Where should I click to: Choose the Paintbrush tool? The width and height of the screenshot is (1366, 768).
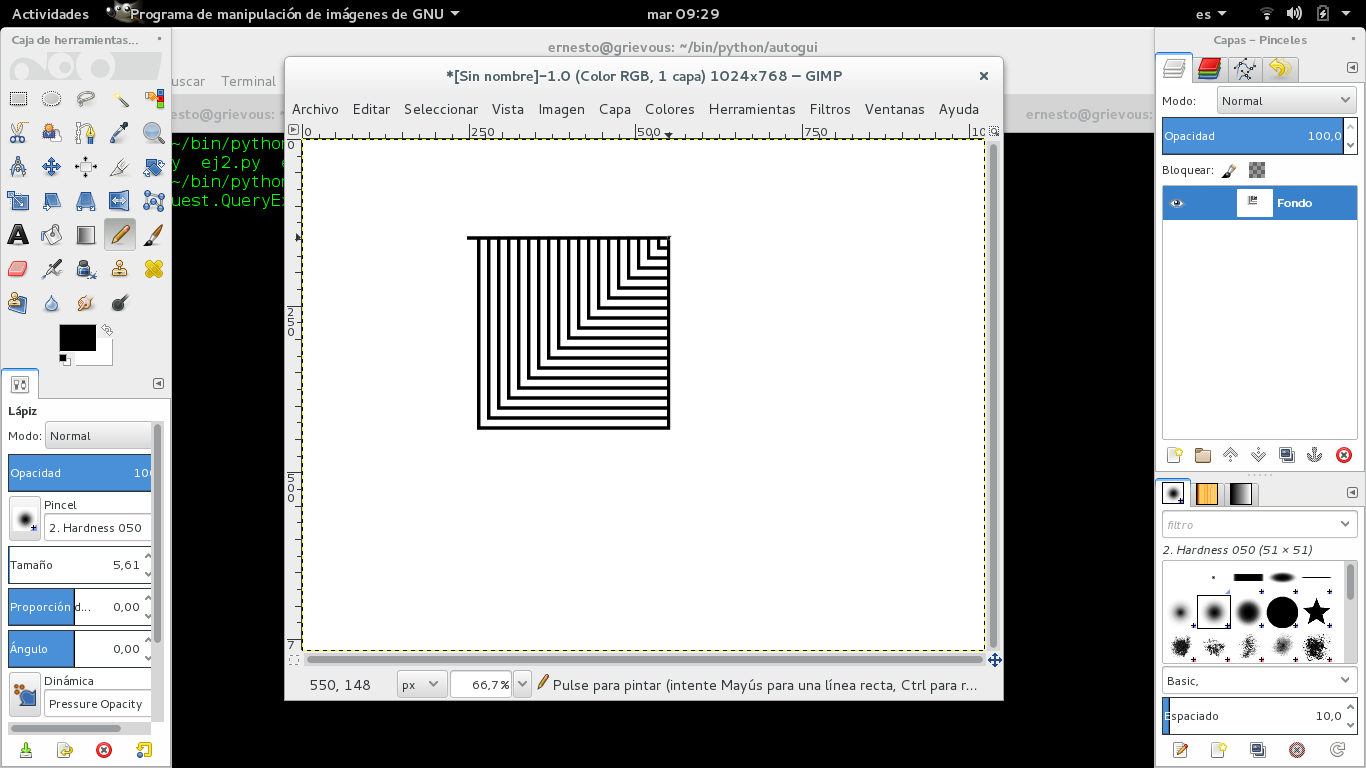(153, 235)
